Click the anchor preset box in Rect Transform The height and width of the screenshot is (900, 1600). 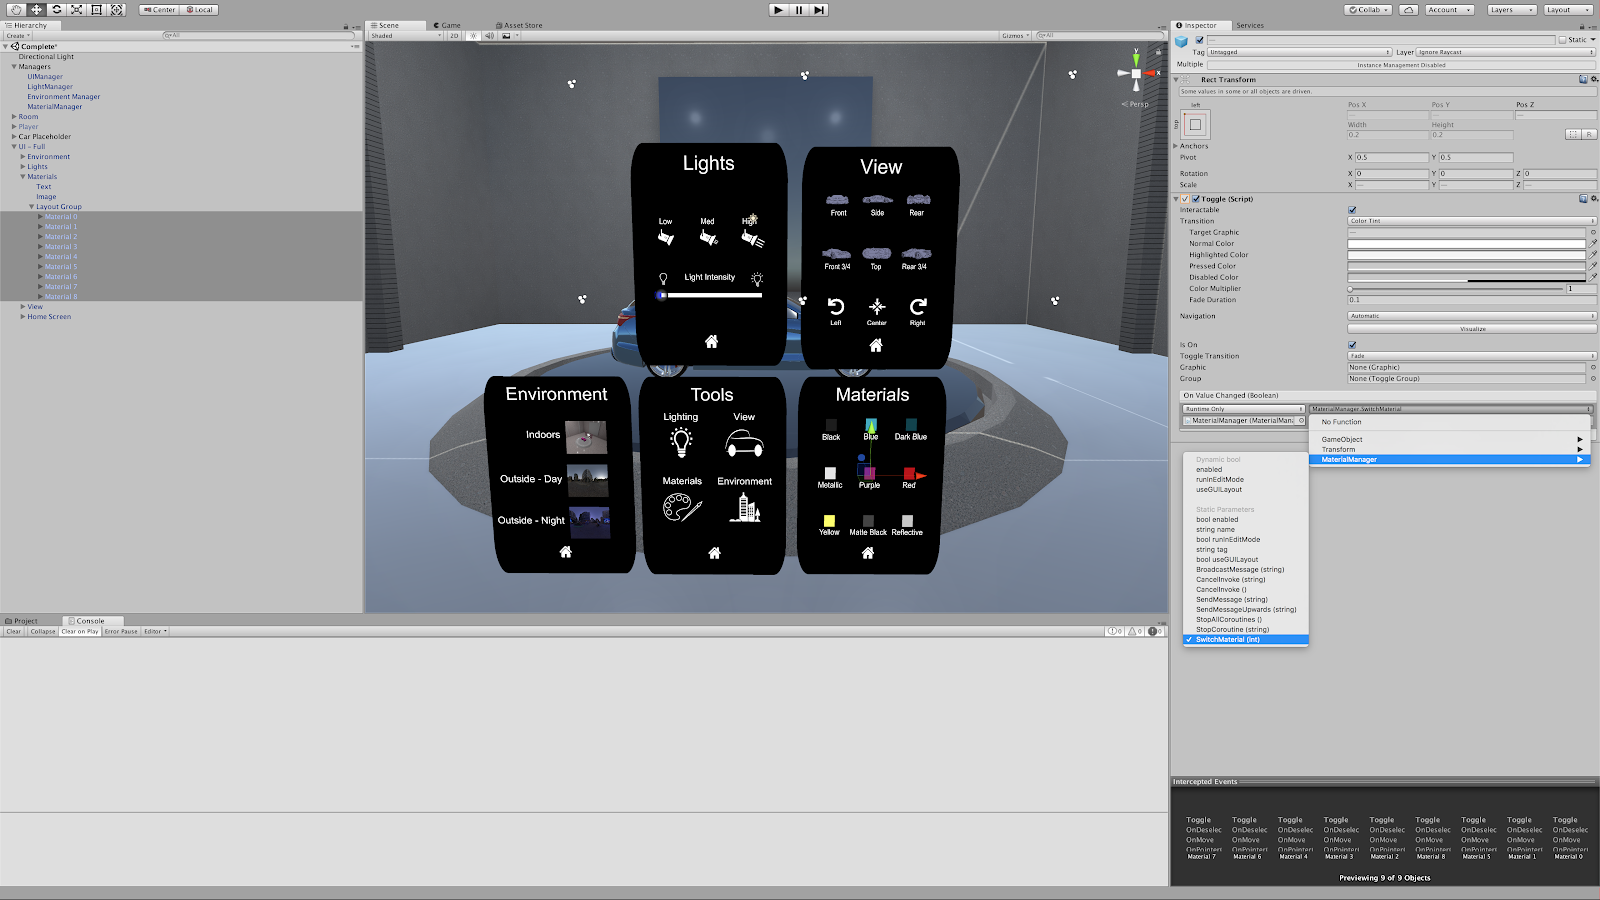pyautogui.click(x=1195, y=125)
